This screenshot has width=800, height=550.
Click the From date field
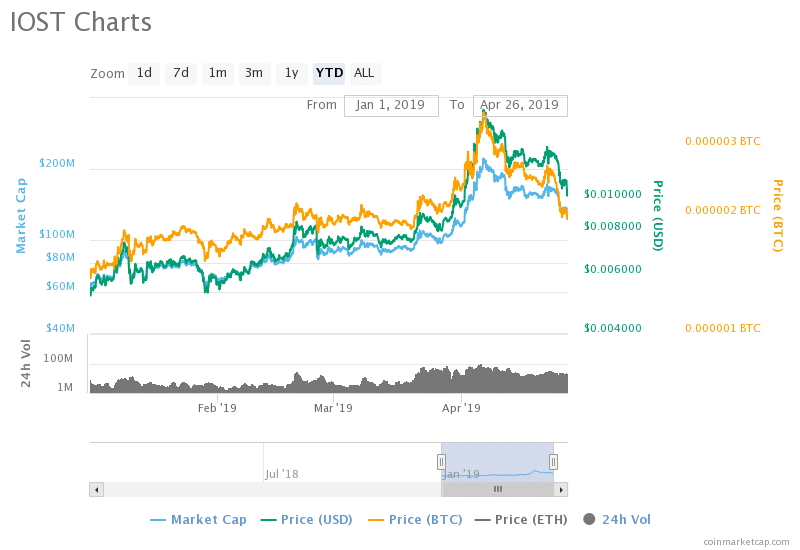click(390, 105)
